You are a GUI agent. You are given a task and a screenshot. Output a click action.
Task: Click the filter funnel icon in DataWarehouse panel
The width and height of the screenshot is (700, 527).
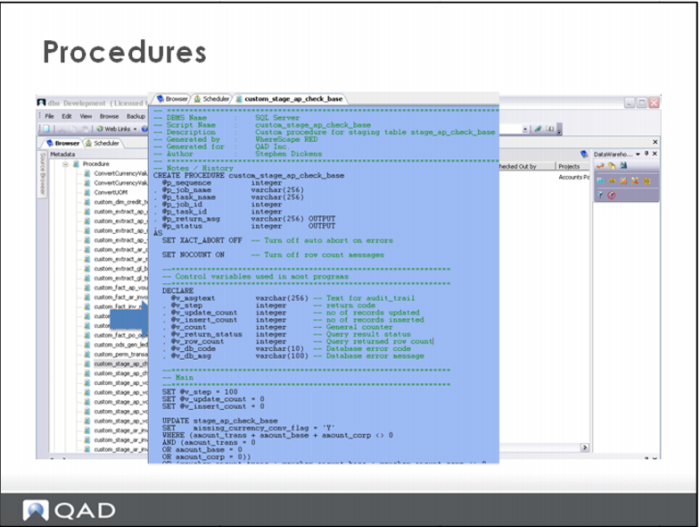(x=600, y=195)
